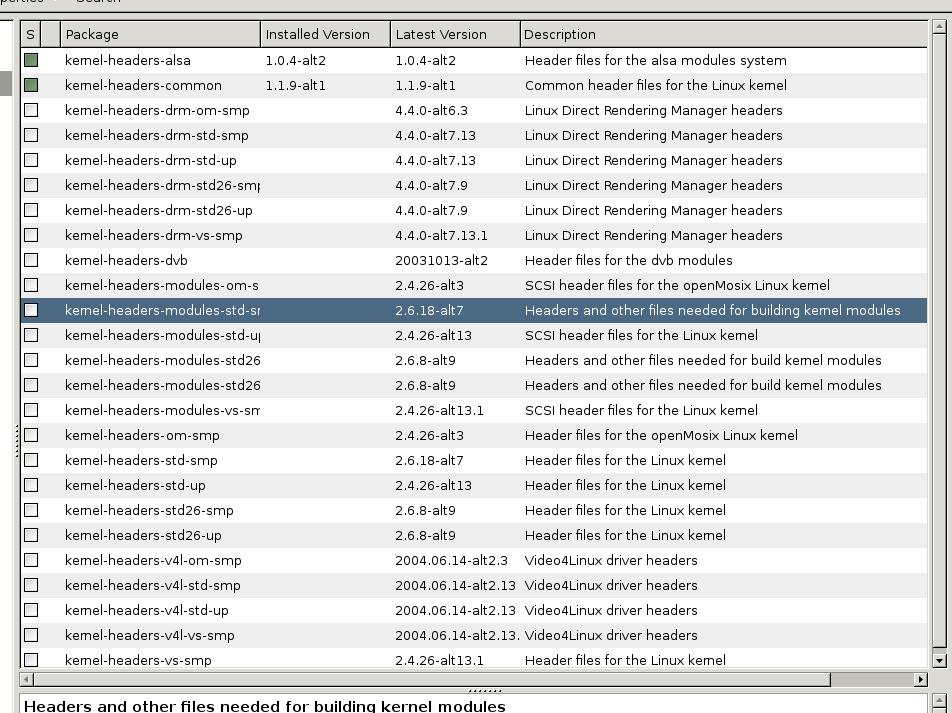Select the kernel-headers-drm-om-smp package
This screenshot has width=952, height=713.
(x=157, y=110)
